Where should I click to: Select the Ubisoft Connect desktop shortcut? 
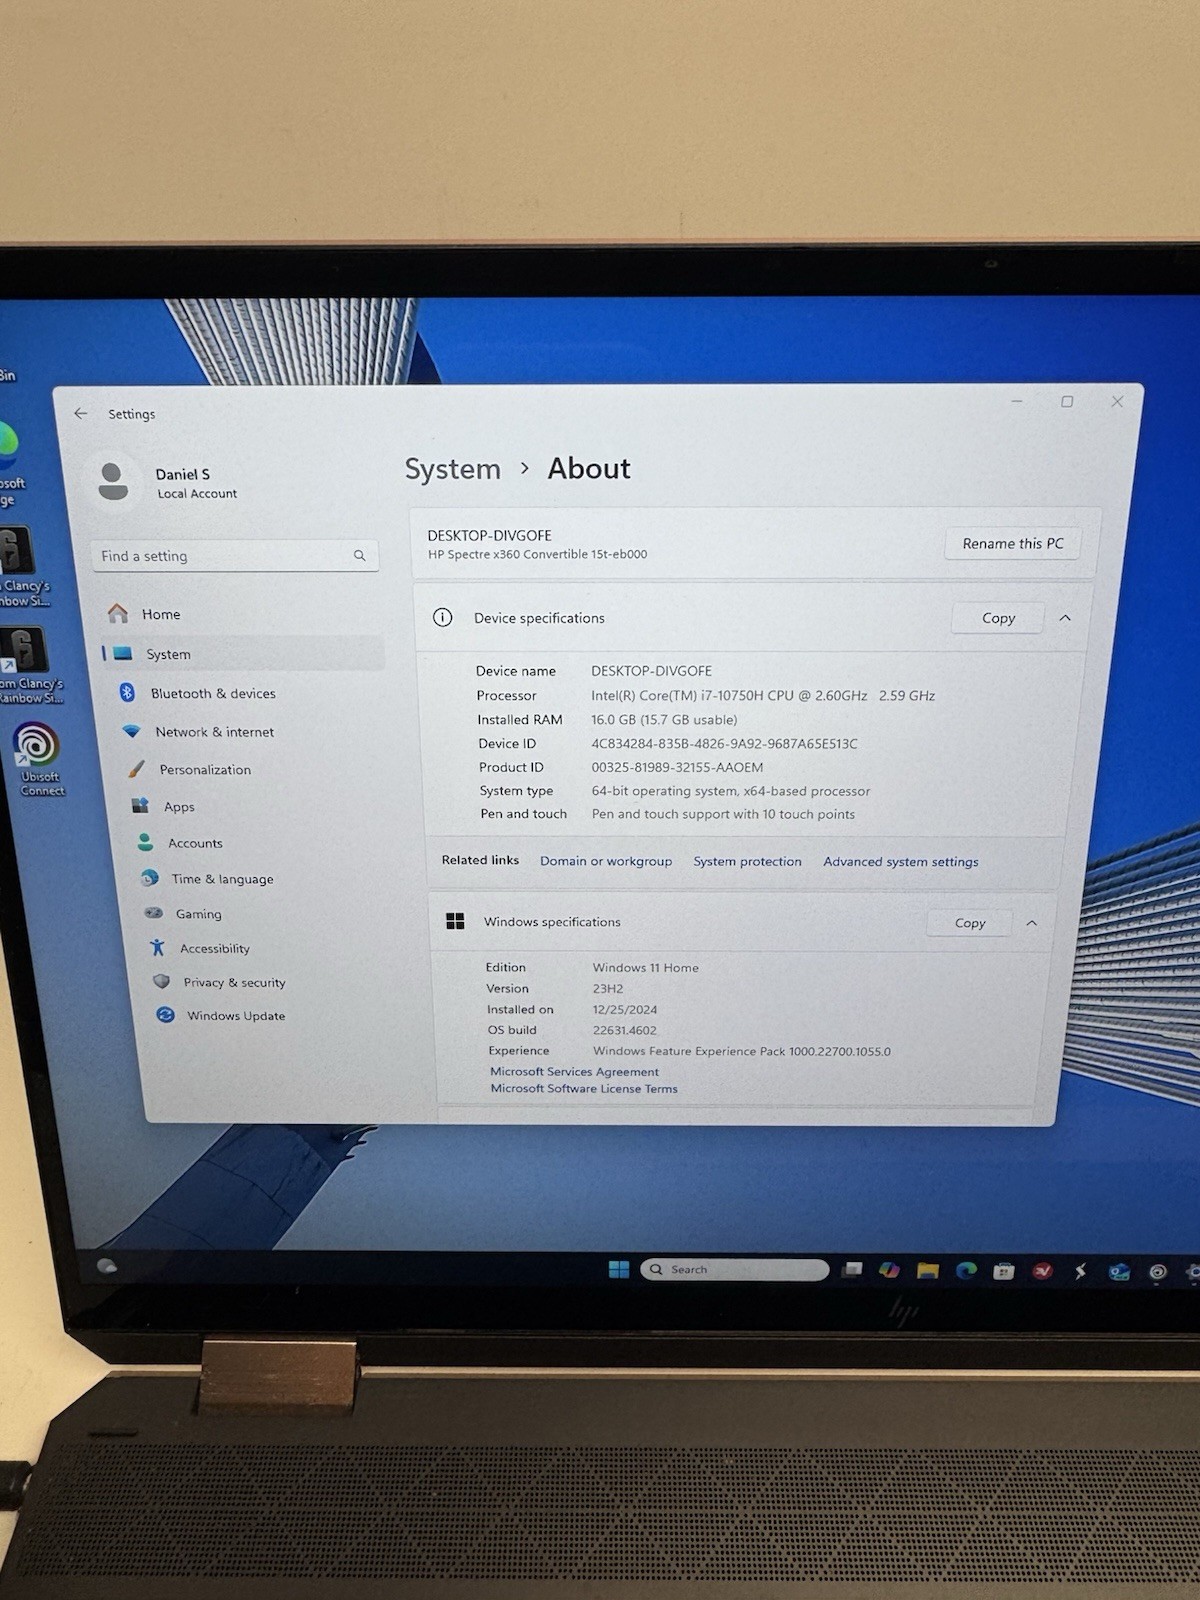(38, 759)
